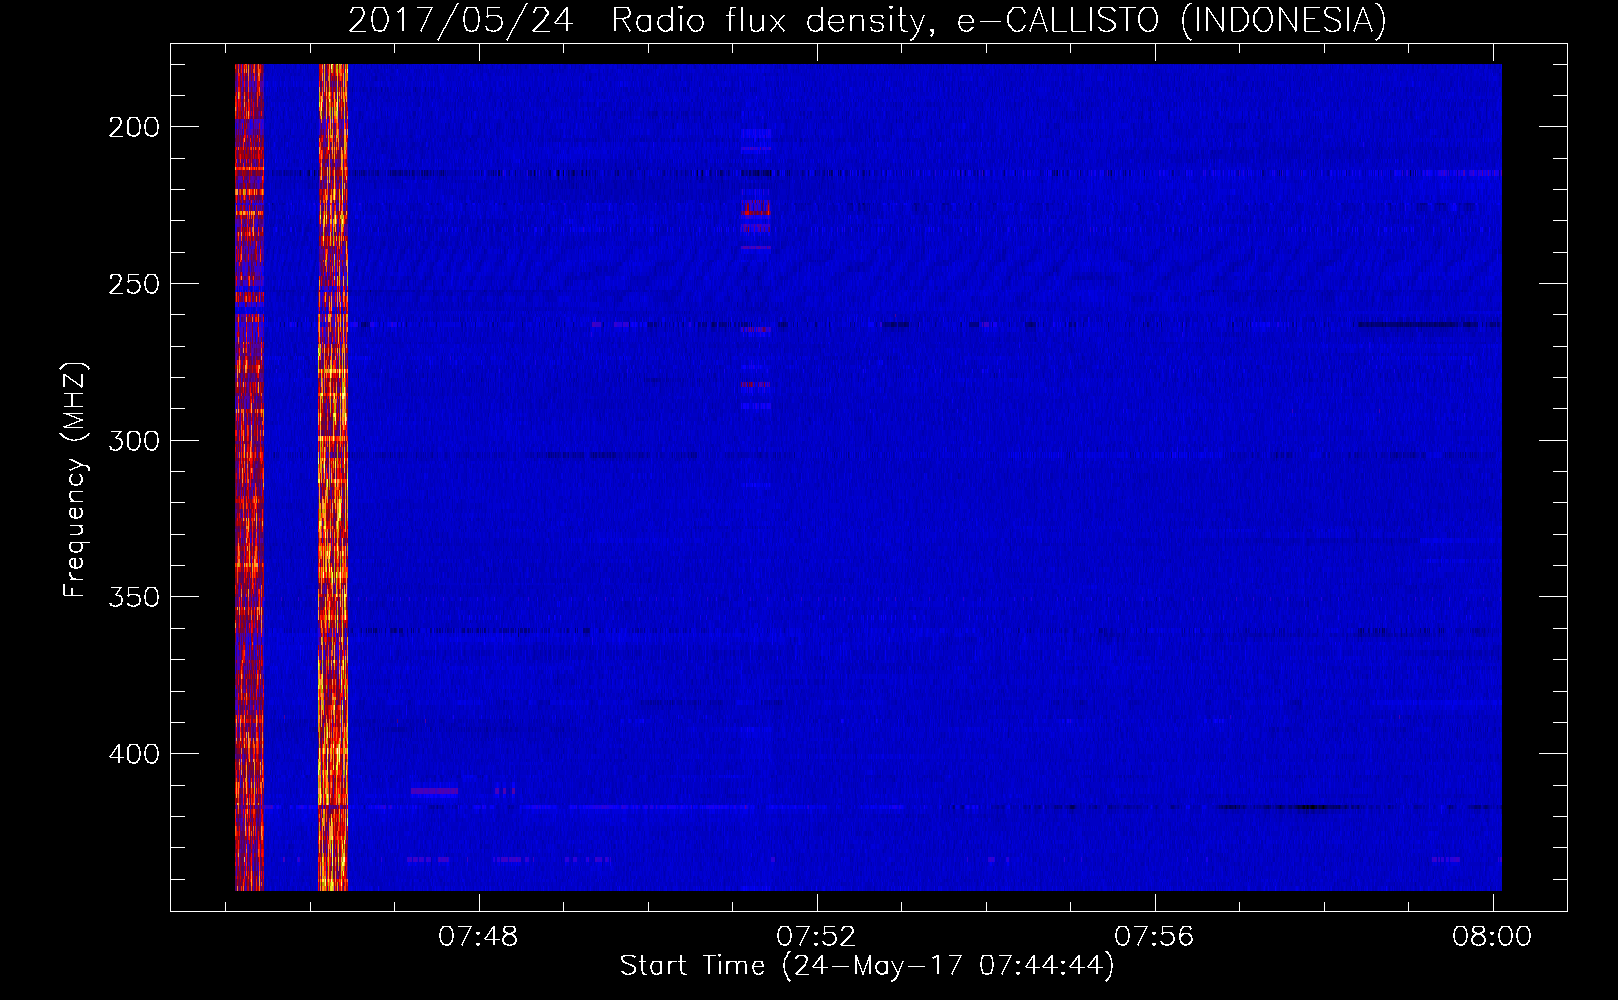Click the plot title "Radio flux density, e-CALLISTO (INDONESIA)"
This screenshot has width=1618, height=1000.
998,20
